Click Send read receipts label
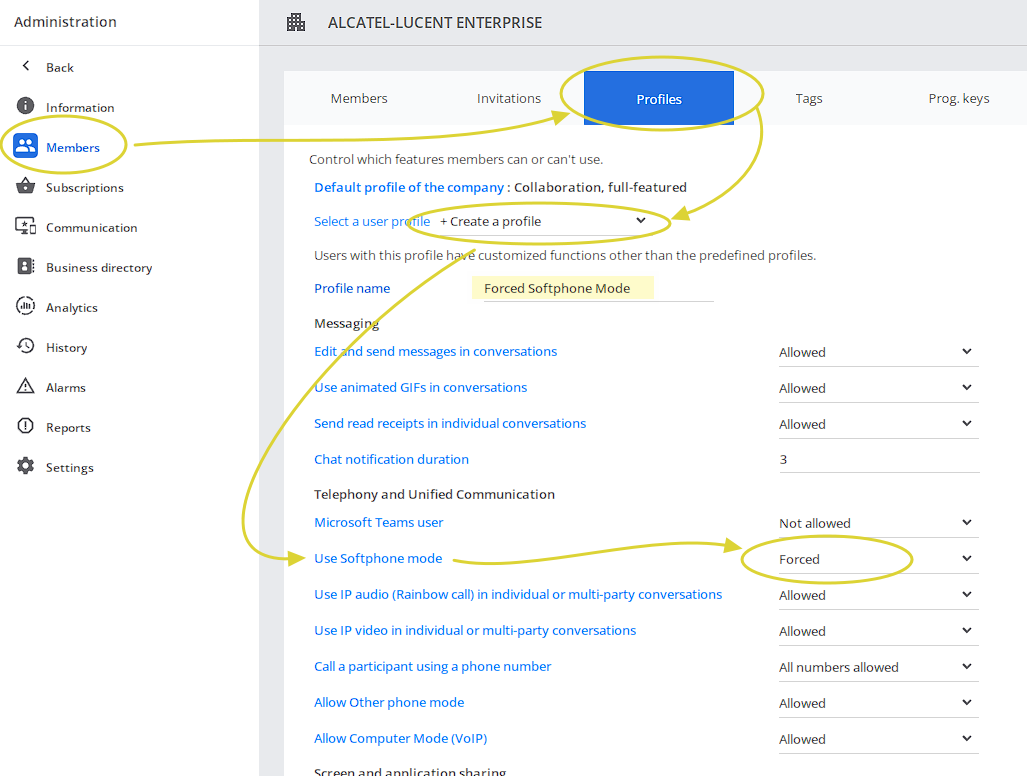Viewport: 1027px width, 776px height. (450, 423)
